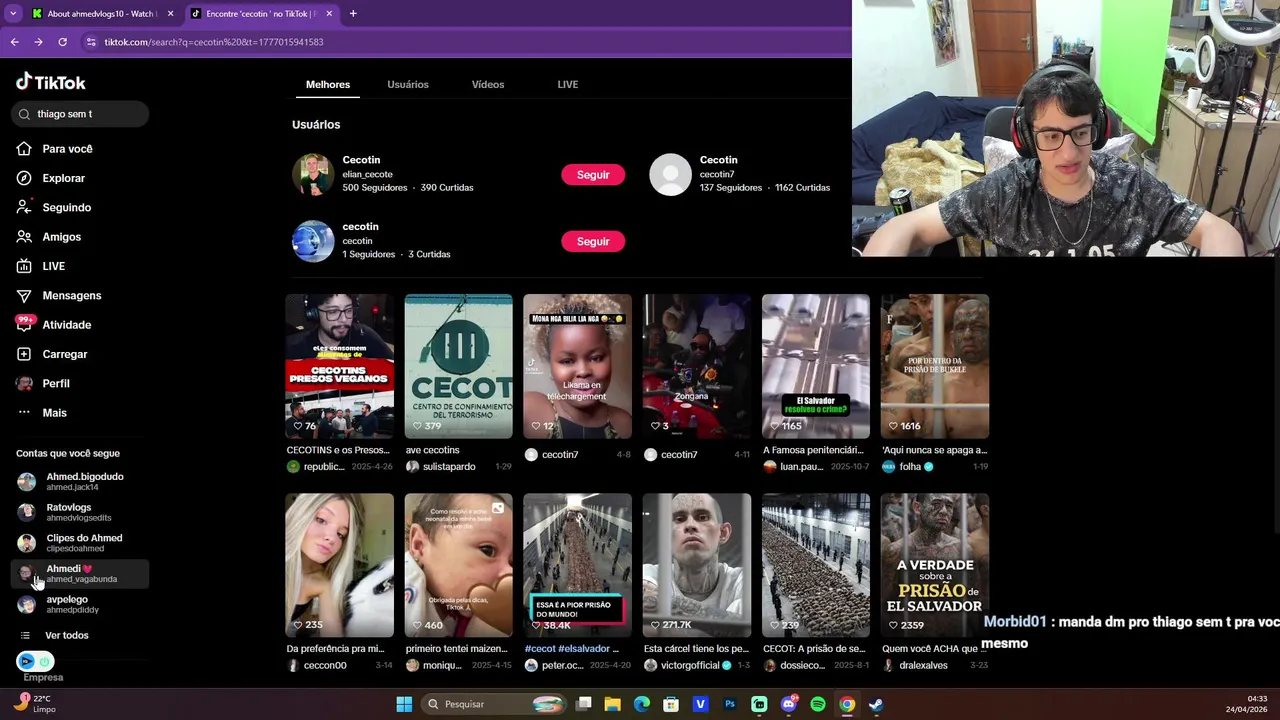The height and width of the screenshot is (720, 1280).
Task: Go forward in the browser
Action: coord(38,42)
